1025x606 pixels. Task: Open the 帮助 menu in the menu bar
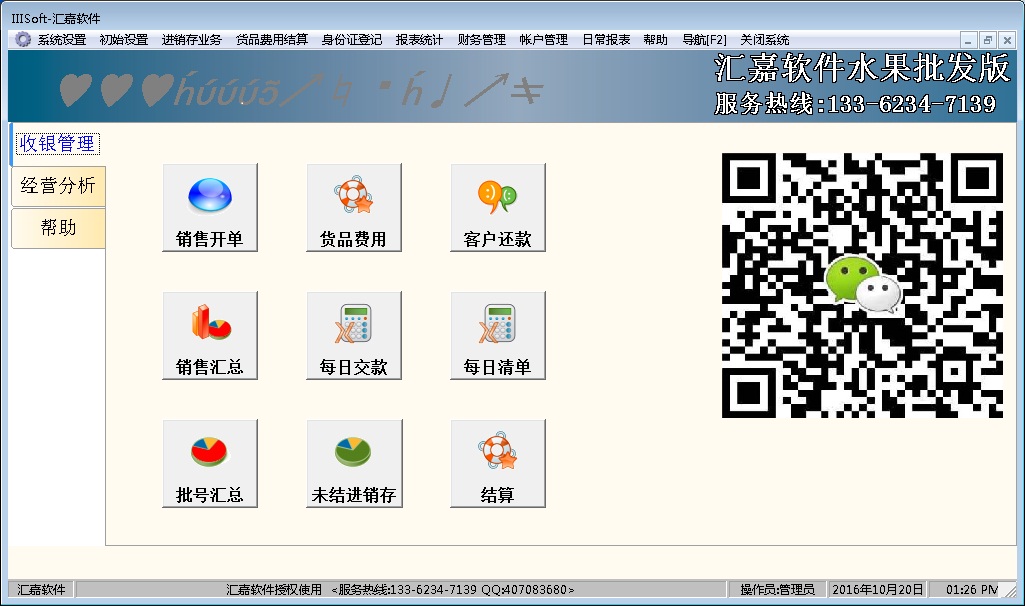656,40
